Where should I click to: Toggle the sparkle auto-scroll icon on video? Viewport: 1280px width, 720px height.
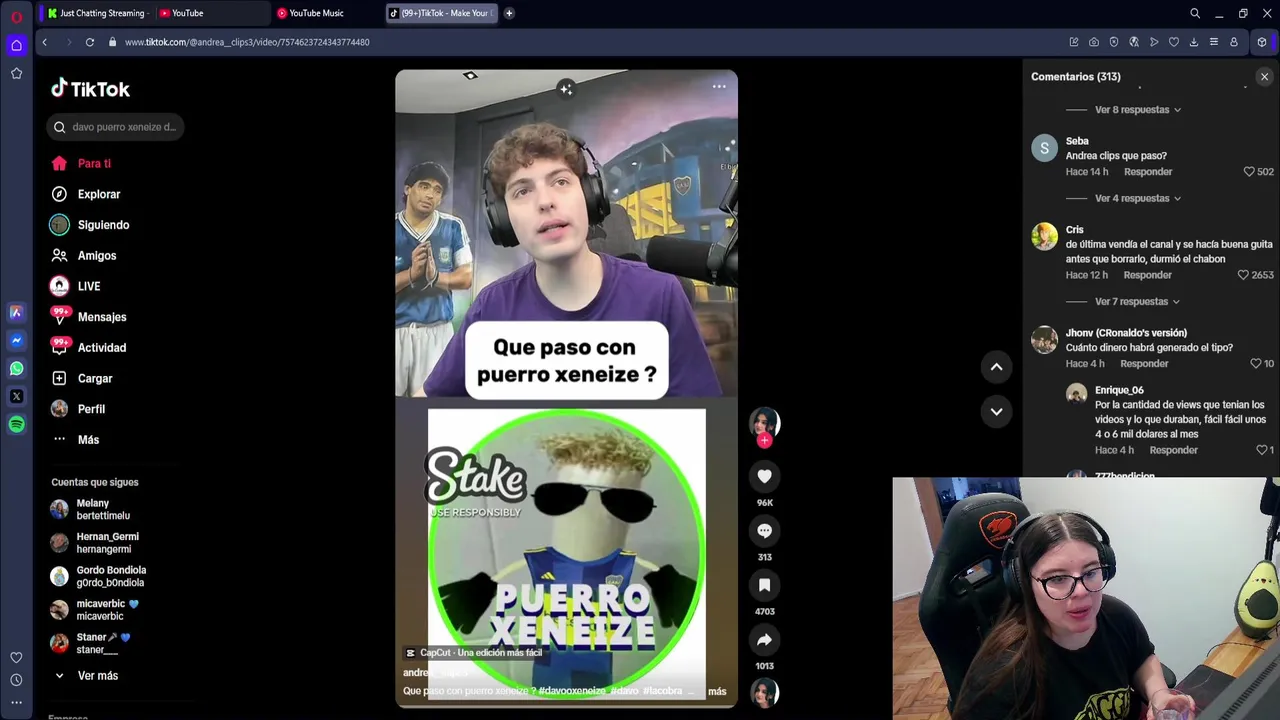point(566,89)
